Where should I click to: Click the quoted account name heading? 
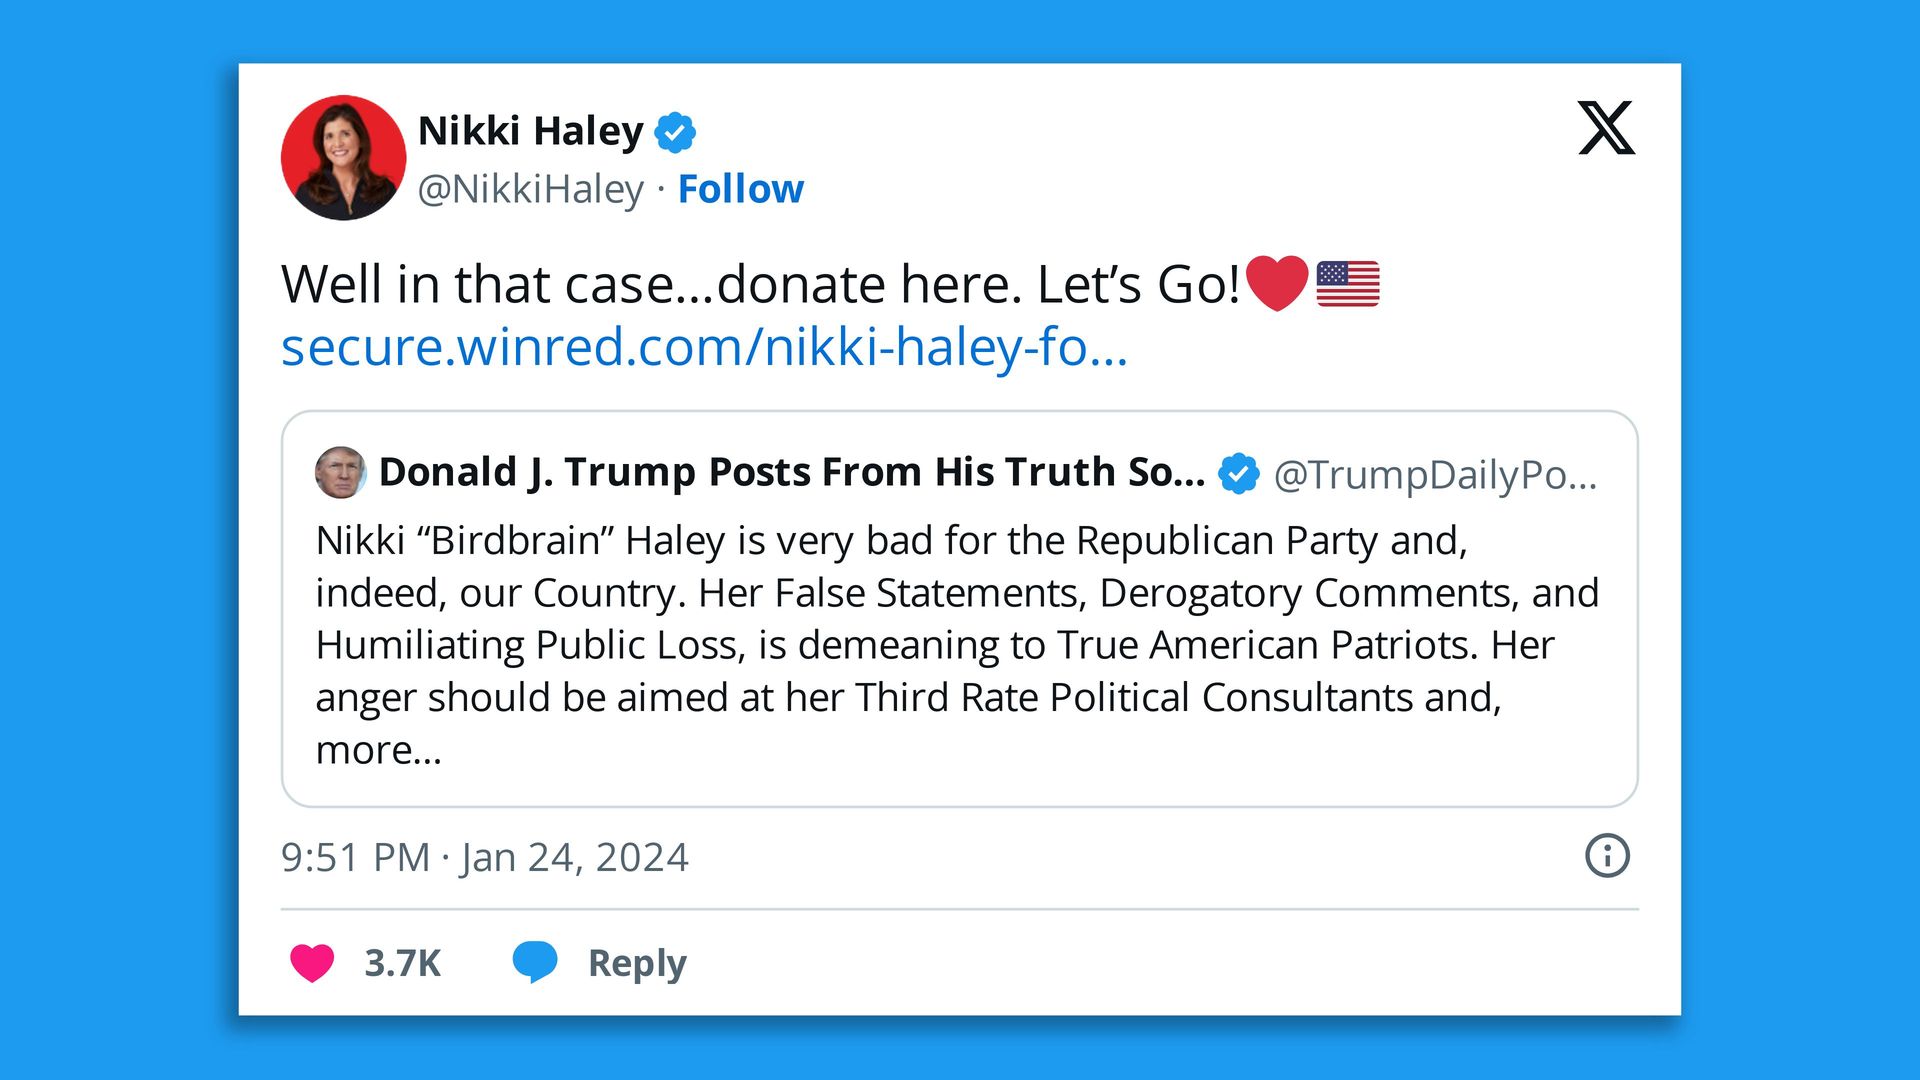click(x=791, y=472)
